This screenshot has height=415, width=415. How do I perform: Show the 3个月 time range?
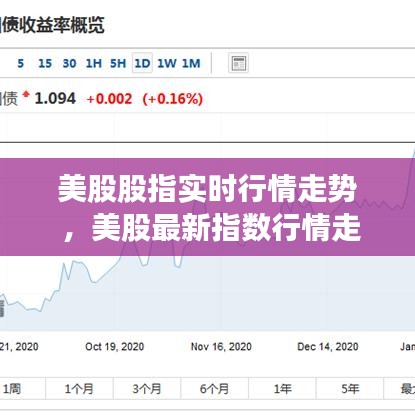click(147, 389)
